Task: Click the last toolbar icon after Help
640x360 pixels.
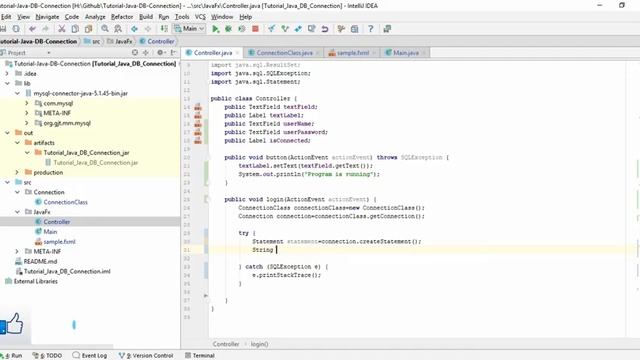Action: click(x=387, y=29)
